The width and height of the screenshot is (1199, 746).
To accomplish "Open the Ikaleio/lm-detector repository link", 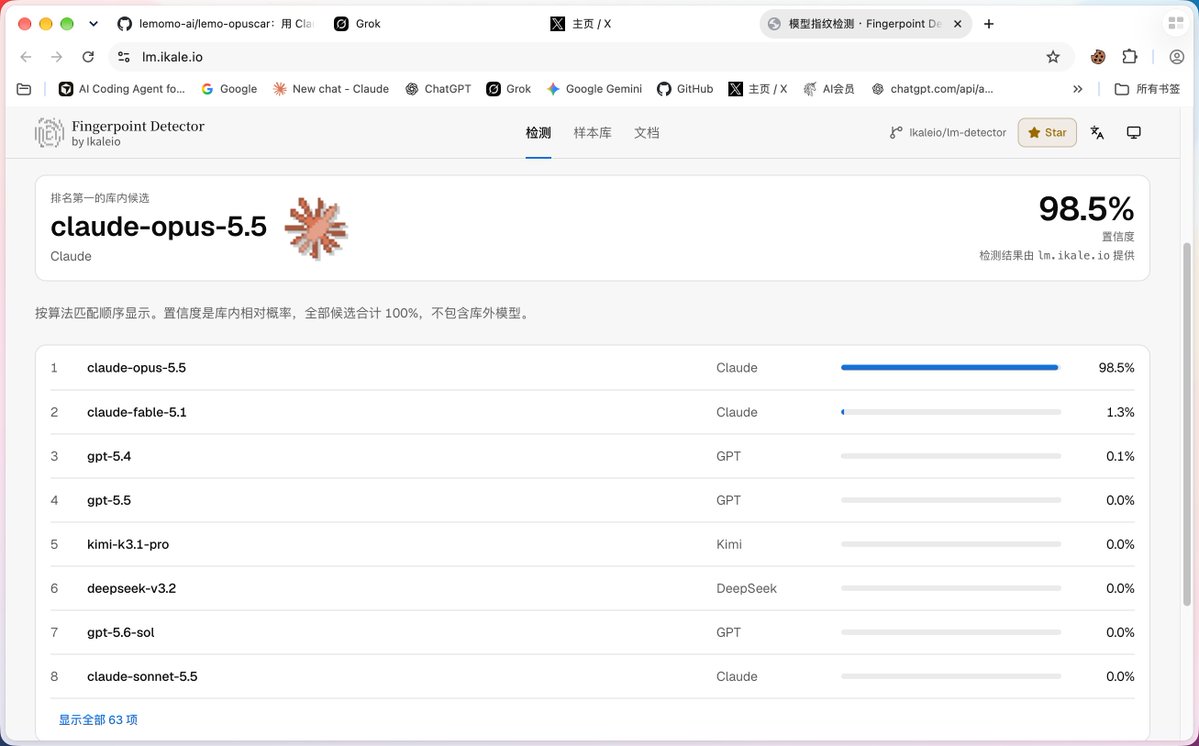I will pyautogui.click(x=948, y=133).
